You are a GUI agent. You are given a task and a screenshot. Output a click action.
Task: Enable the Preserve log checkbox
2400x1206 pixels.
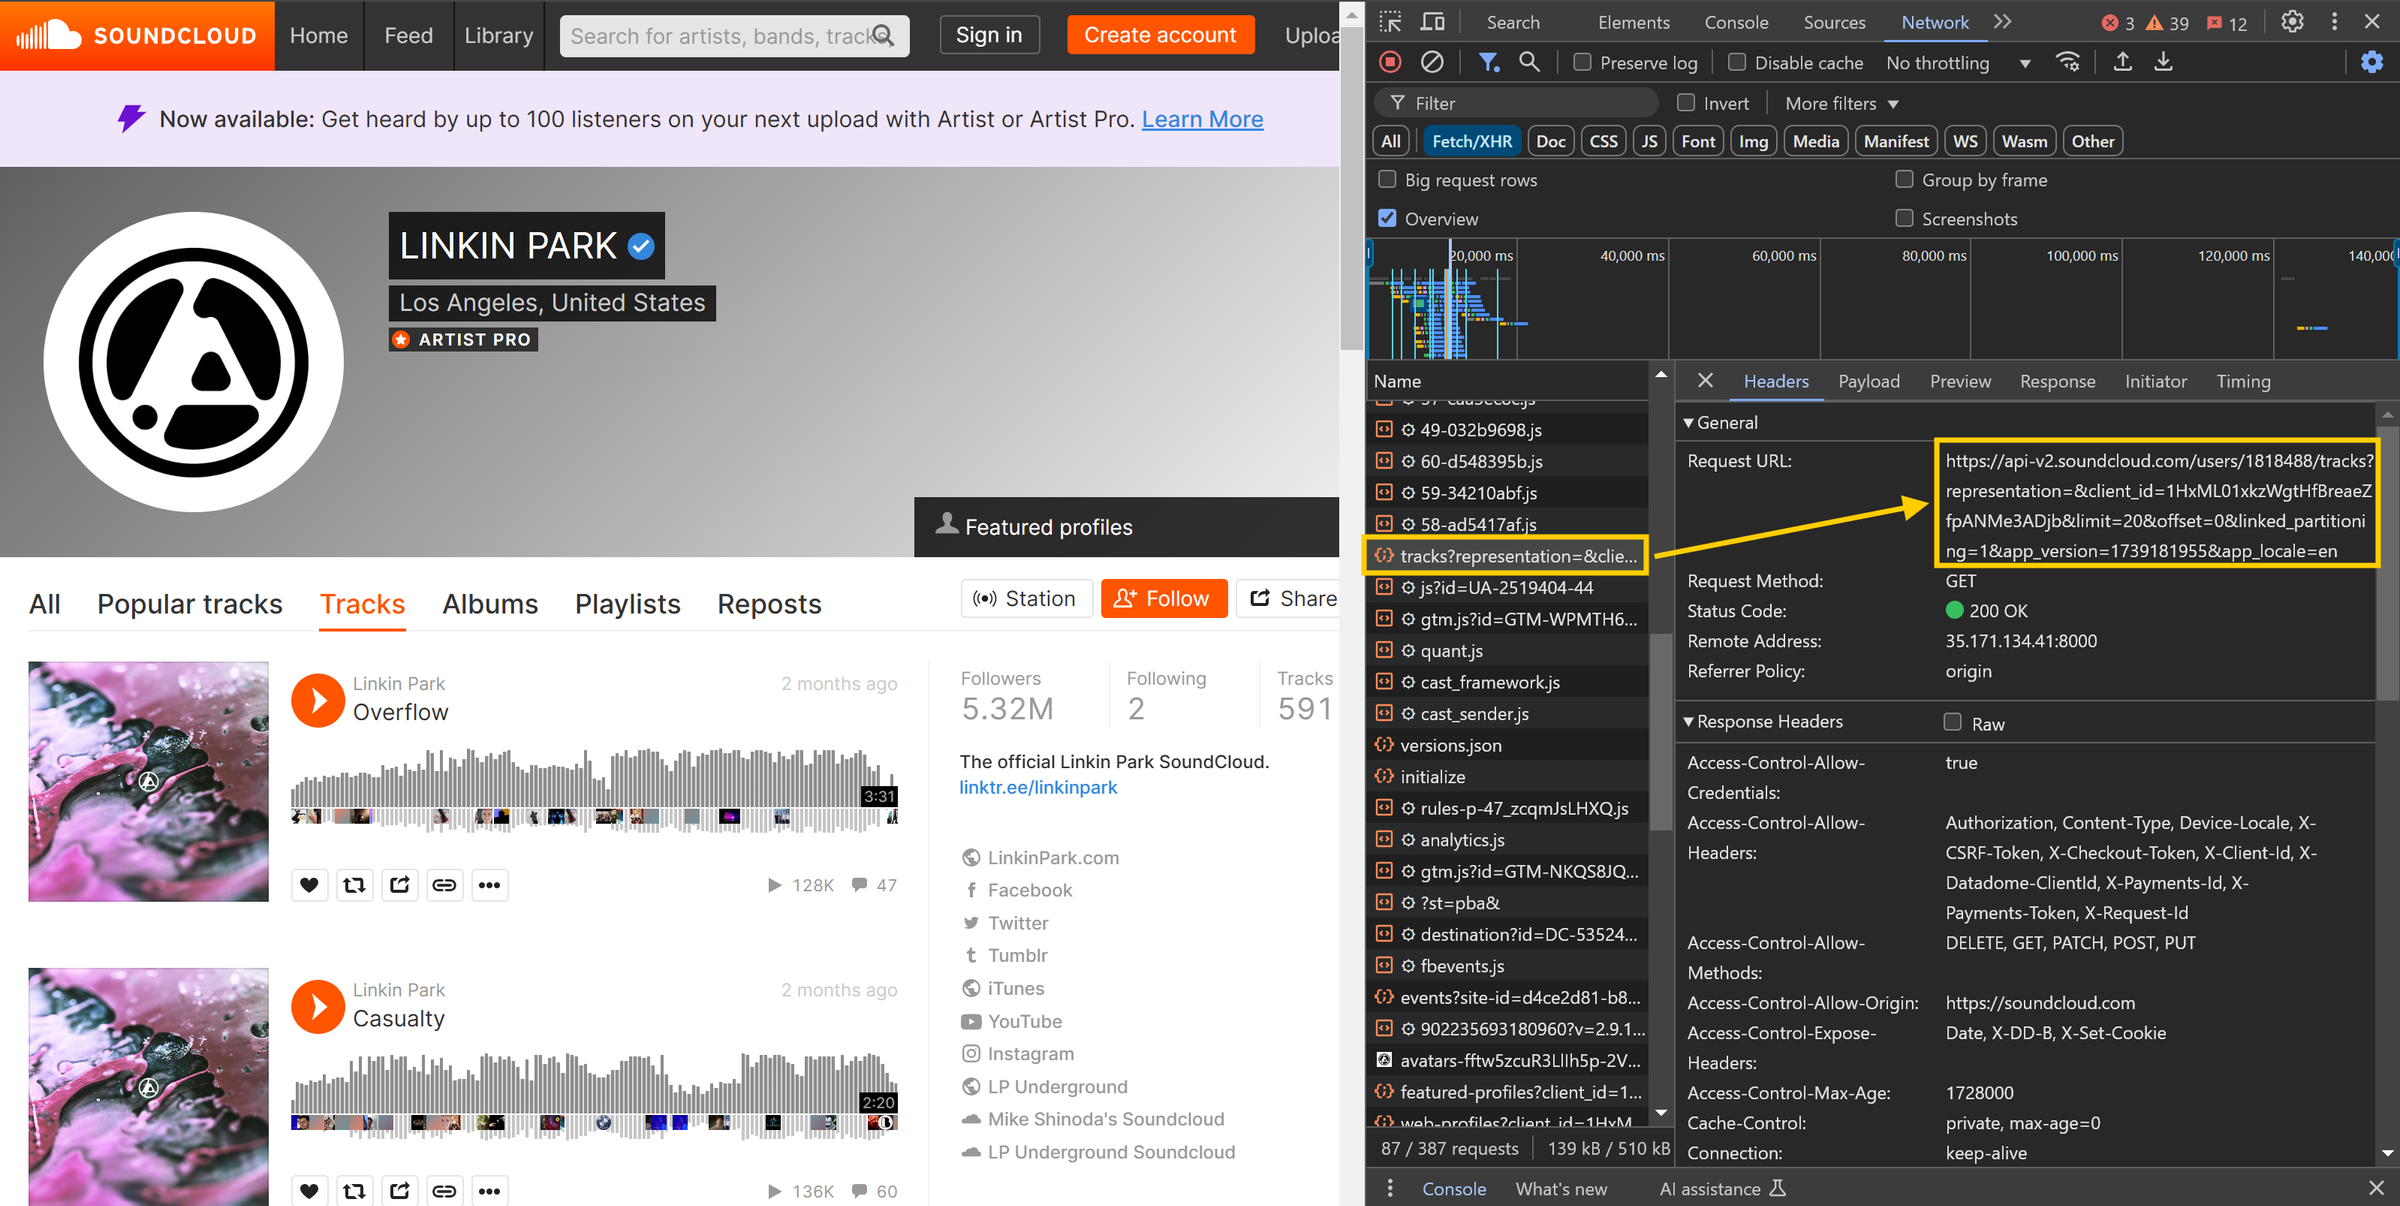click(1583, 62)
